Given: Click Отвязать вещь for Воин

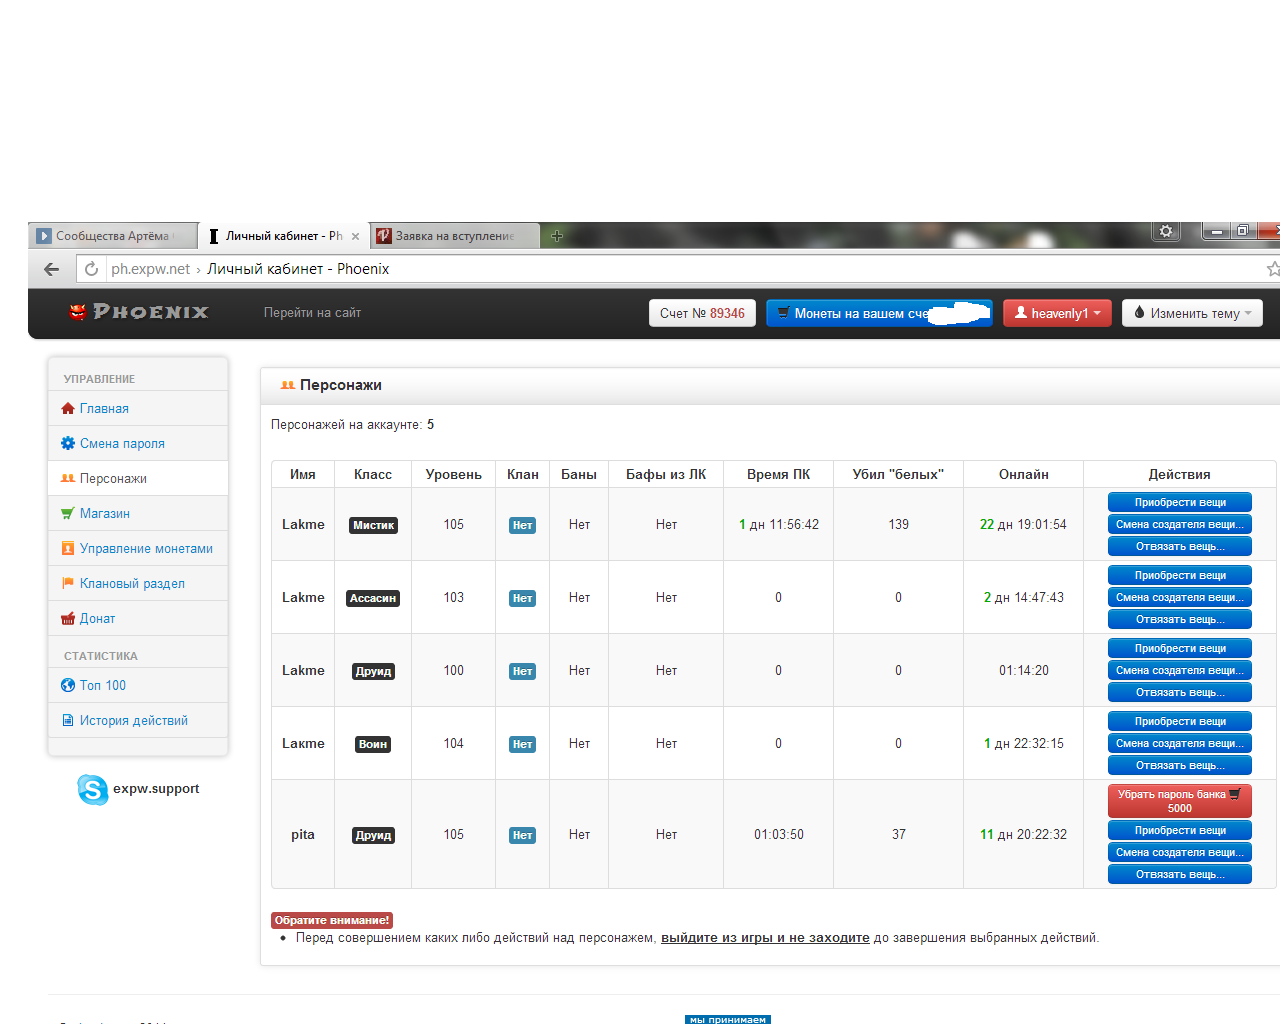Looking at the screenshot, I should click(1180, 765).
